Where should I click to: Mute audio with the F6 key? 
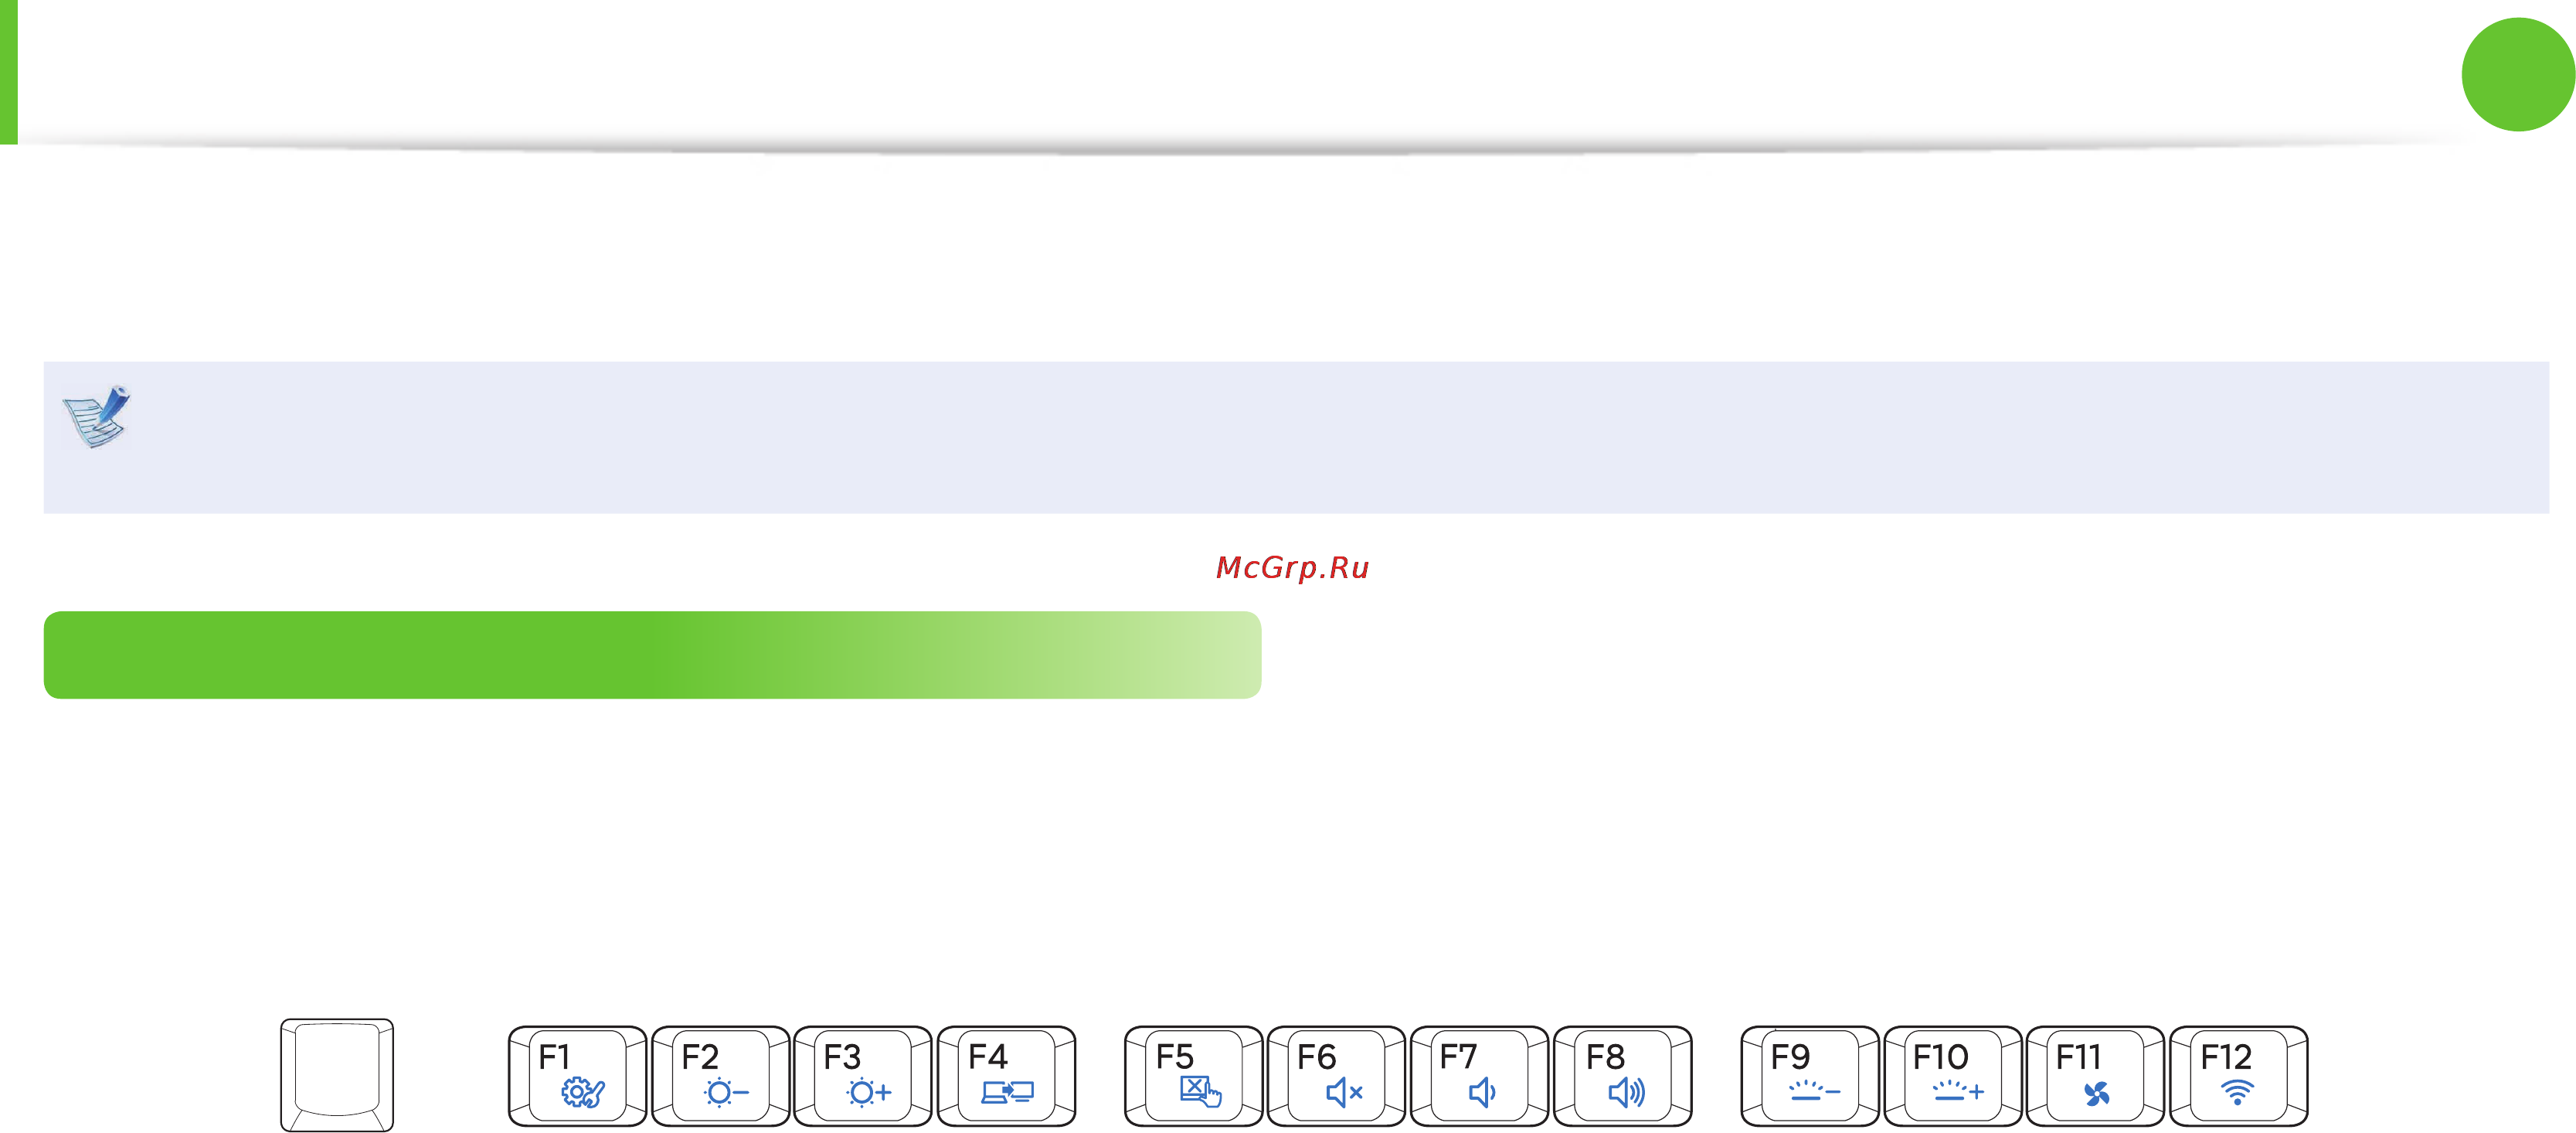click(1336, 1076)
